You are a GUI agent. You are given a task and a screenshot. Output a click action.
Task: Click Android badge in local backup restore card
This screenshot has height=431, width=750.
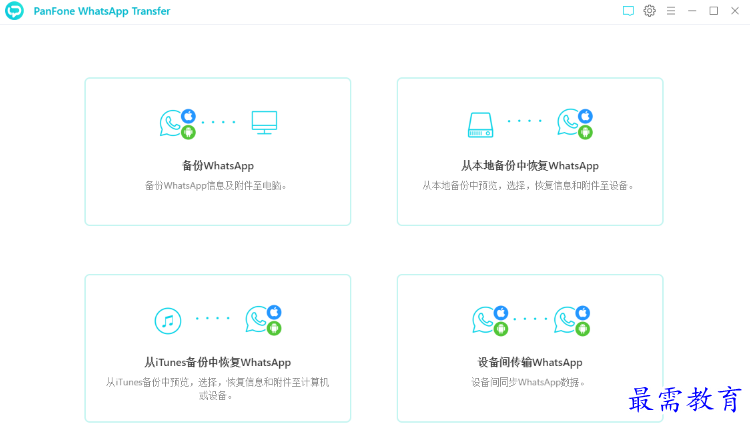[585, 133]
